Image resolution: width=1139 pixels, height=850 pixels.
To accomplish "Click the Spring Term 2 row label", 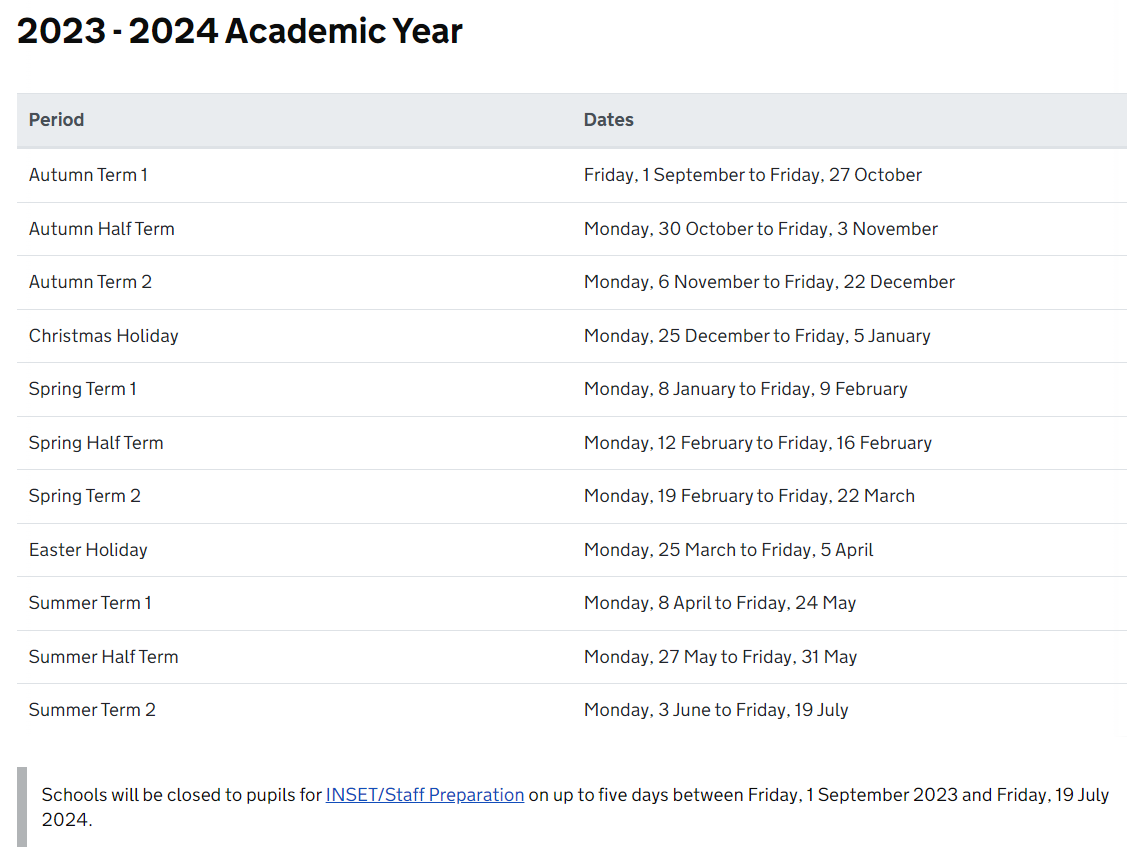I will pos(85,496).
